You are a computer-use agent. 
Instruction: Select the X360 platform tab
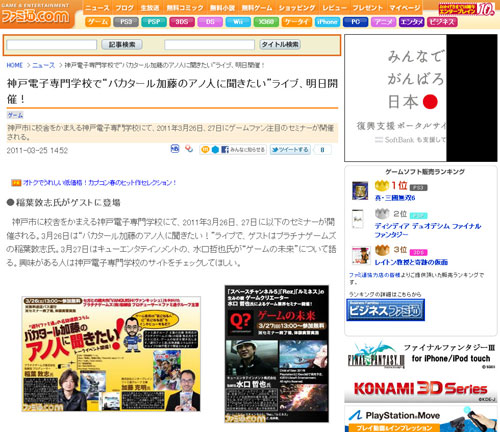[266, 22]
